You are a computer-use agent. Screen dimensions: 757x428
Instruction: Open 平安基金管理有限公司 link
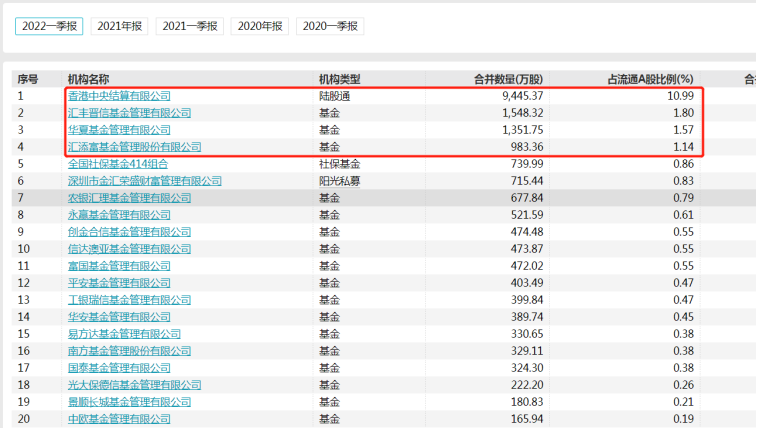pyautogui.click(x=119, y=283)
